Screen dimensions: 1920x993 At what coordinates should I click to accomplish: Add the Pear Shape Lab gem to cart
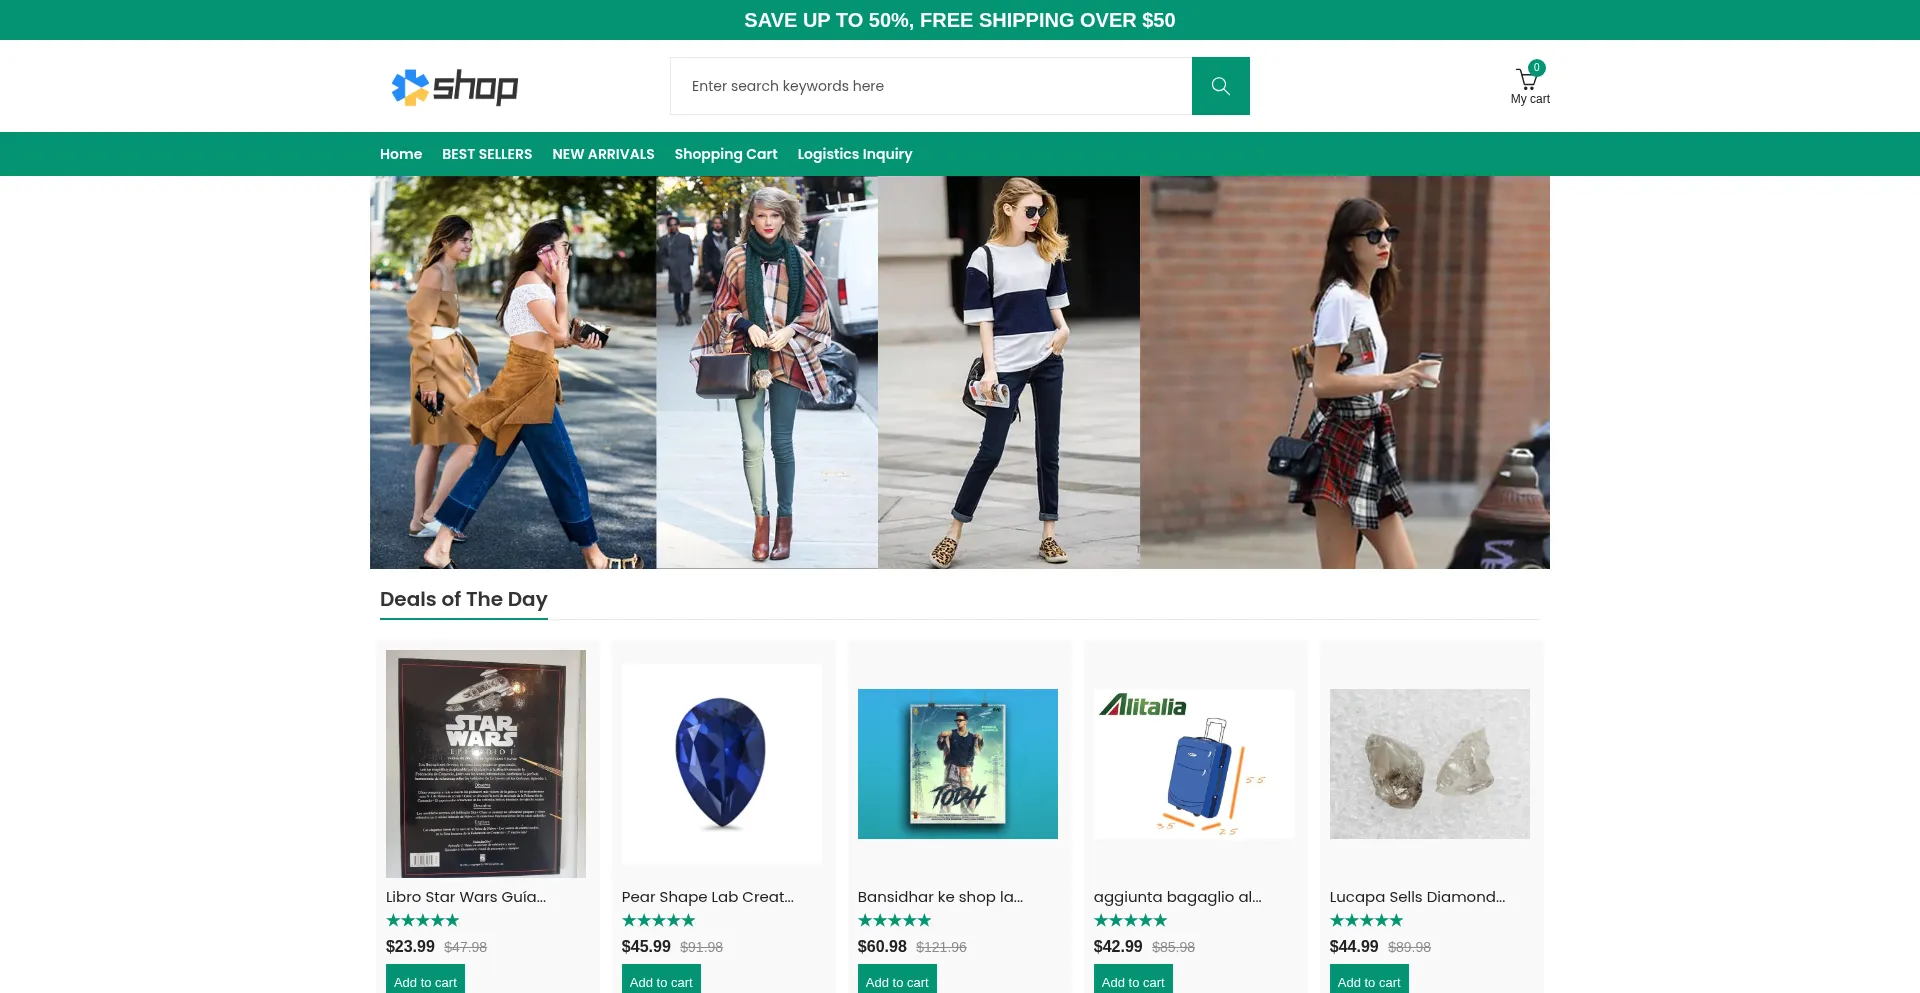click(661, 981)
